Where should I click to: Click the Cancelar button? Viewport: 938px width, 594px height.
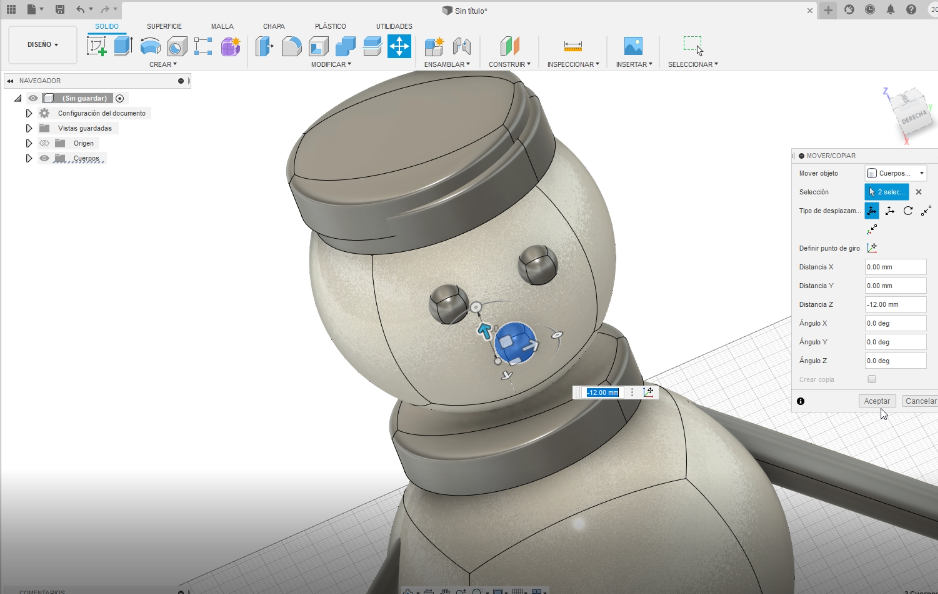click(x=920, y=401)
